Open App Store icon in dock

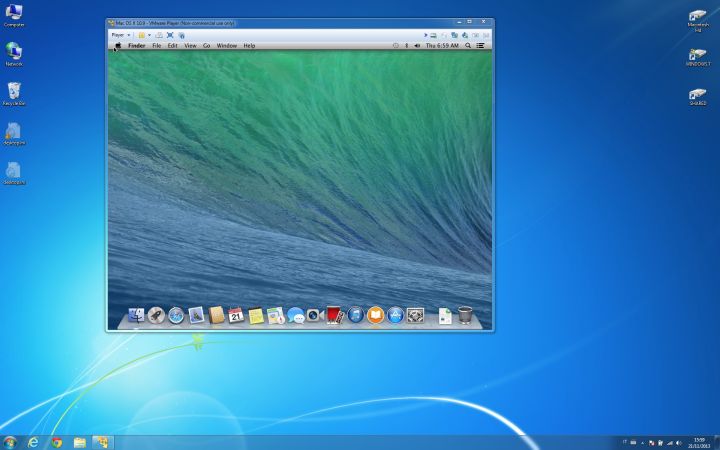(395, 315)
